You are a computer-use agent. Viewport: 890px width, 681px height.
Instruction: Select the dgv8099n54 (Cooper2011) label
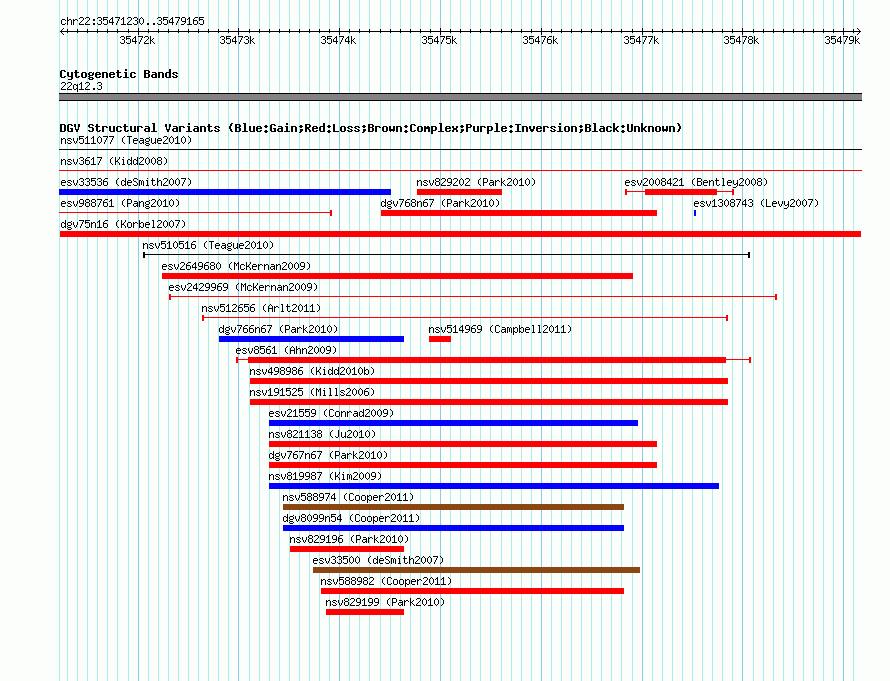[351, 518]
